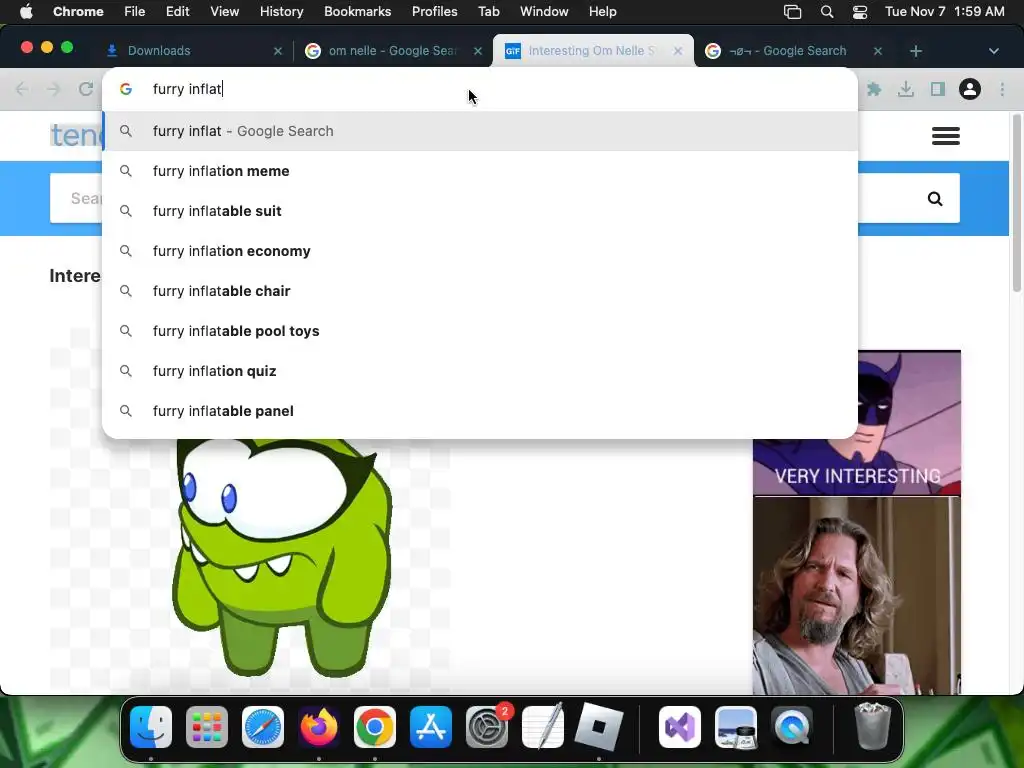Open the Window menu

coord(544,12)
